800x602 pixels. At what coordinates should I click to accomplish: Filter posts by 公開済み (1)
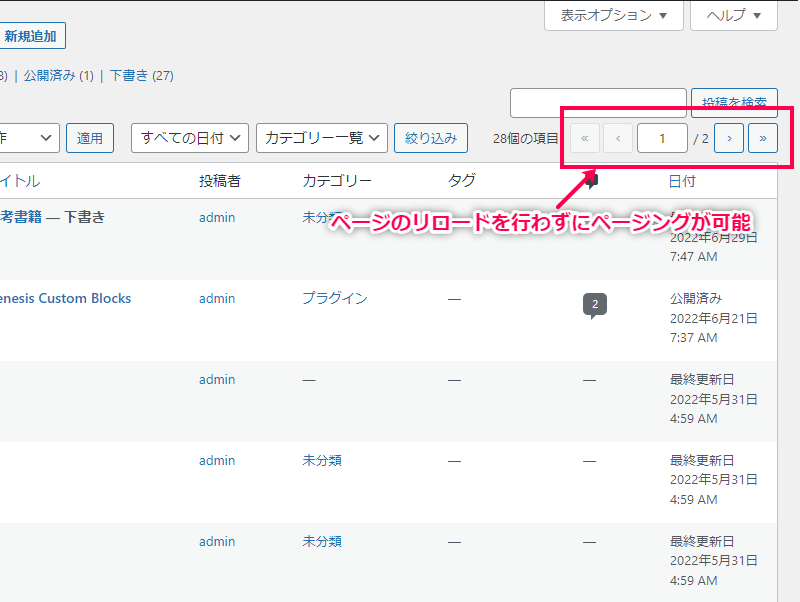point(59,76)
